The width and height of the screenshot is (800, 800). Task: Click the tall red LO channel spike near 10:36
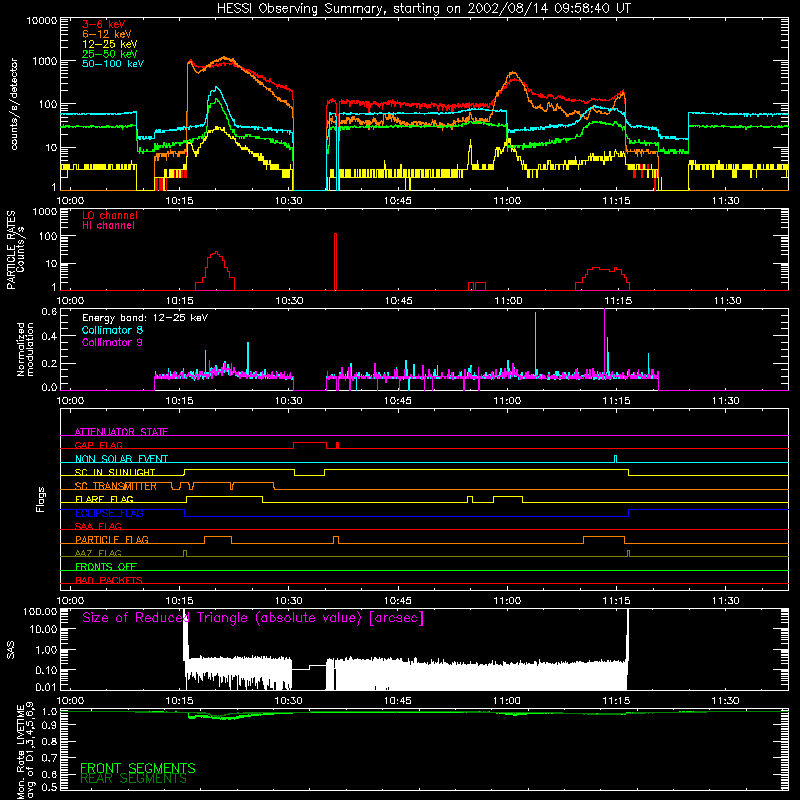(335, 261)
